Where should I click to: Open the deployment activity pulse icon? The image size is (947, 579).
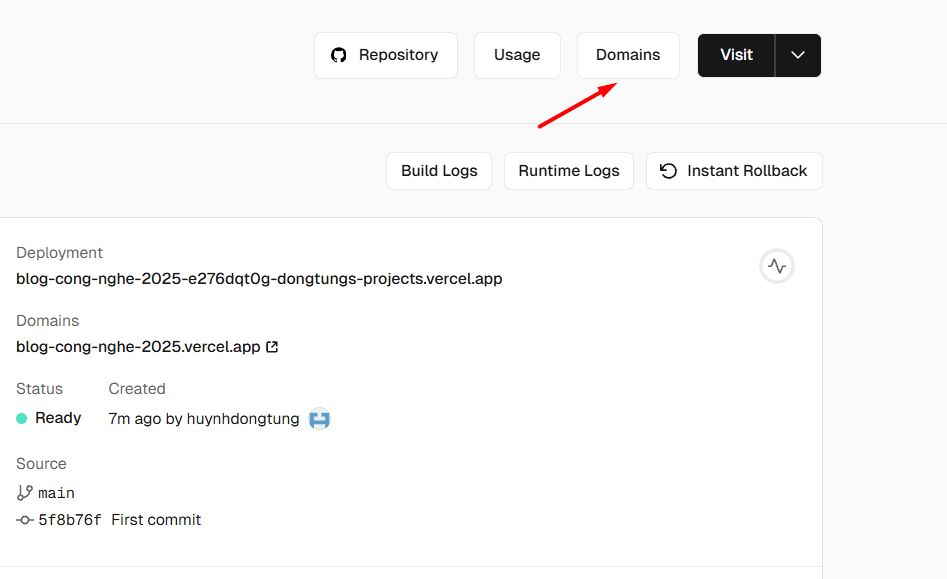point(776,266)
